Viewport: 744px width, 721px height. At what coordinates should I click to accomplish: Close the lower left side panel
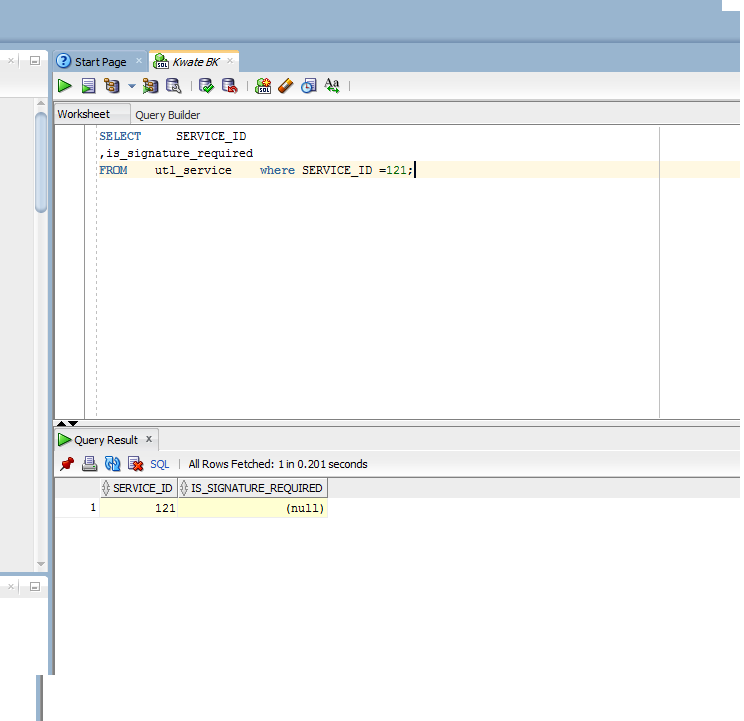(11, 587)
